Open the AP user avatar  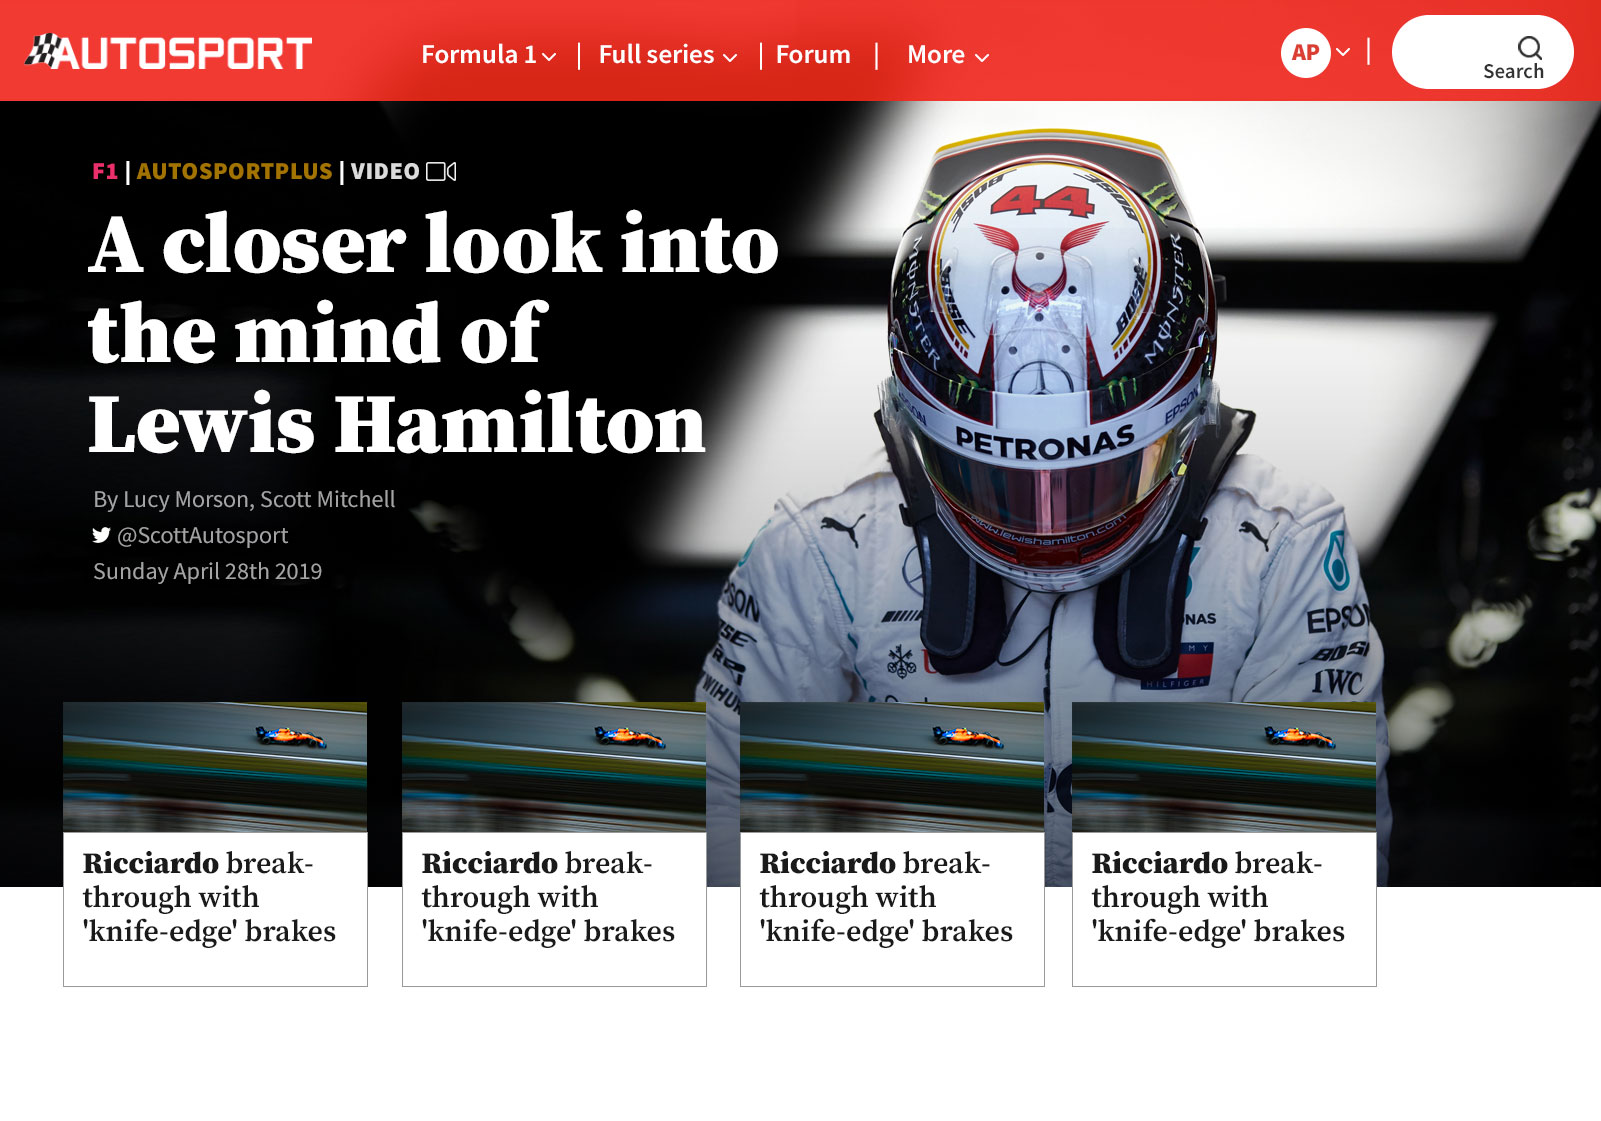1305,53
